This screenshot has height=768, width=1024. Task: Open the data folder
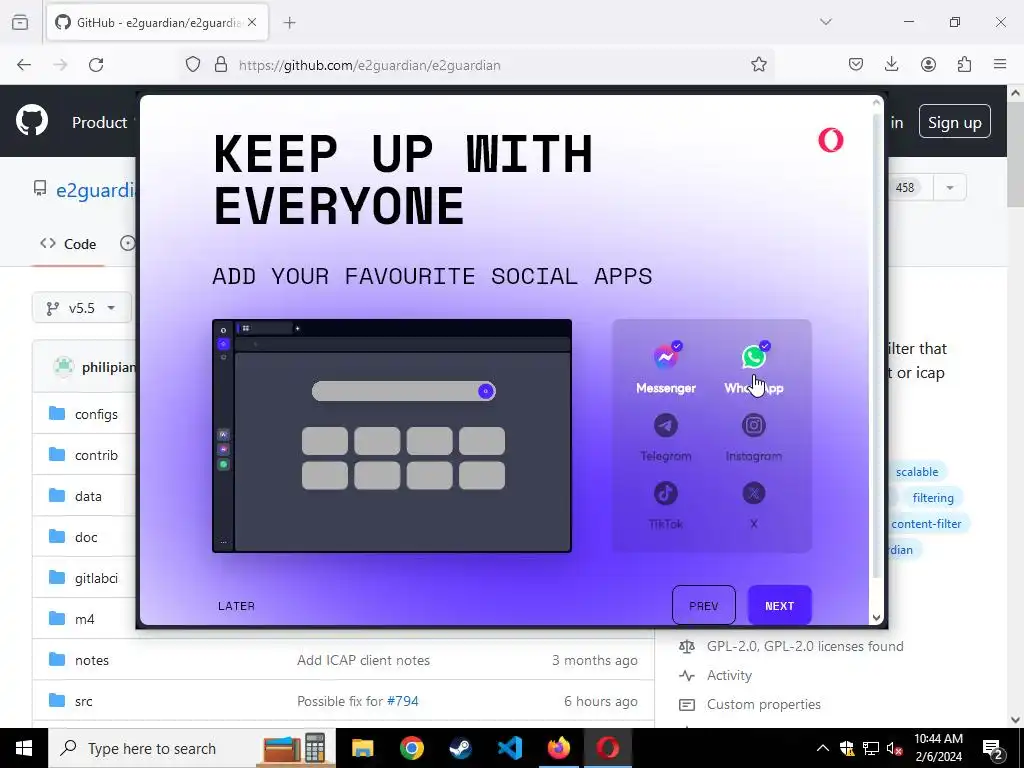pos(88,496)
